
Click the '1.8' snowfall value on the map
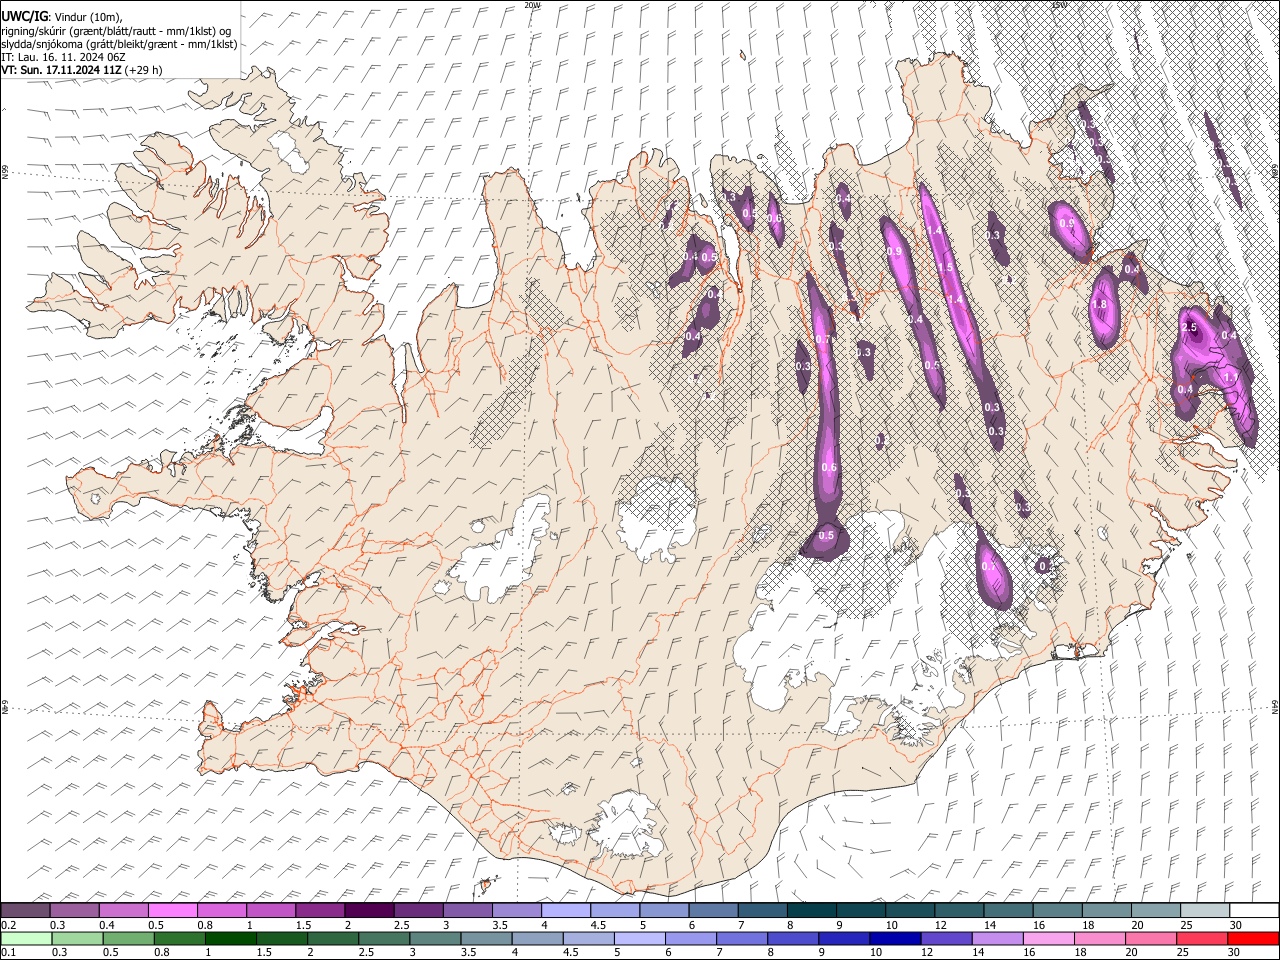pyautogui.click(x=1100, y=304)
